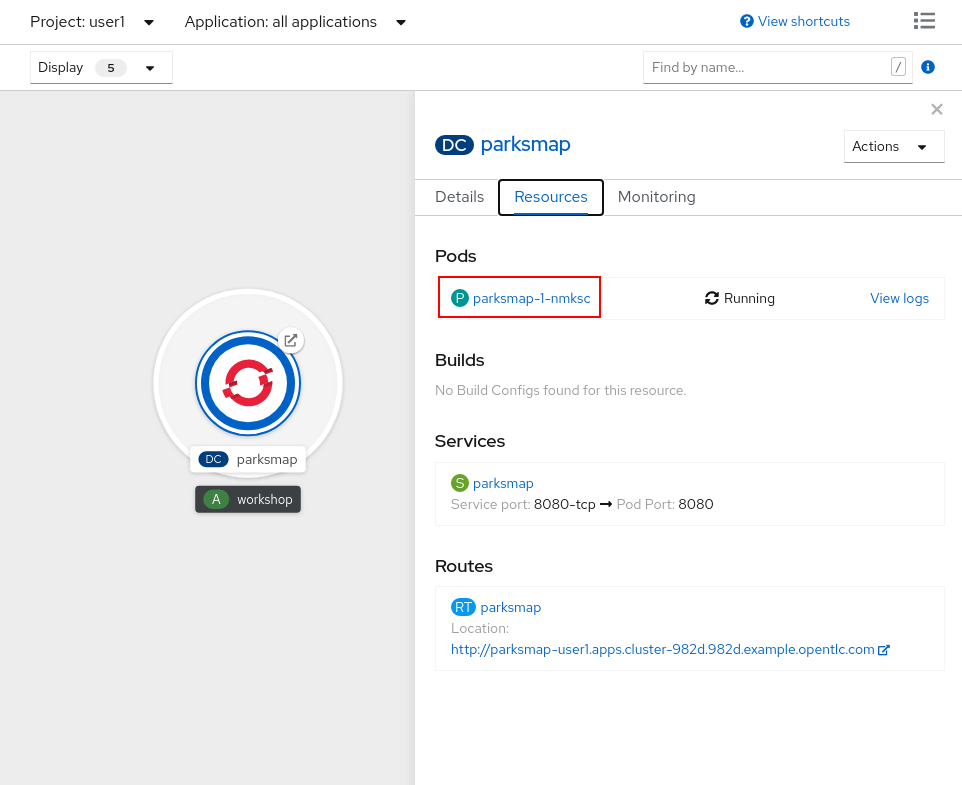The width and height of the screenshot is (962, 785).
Task: Open the Display options dropdown
Action: point(101,68)
